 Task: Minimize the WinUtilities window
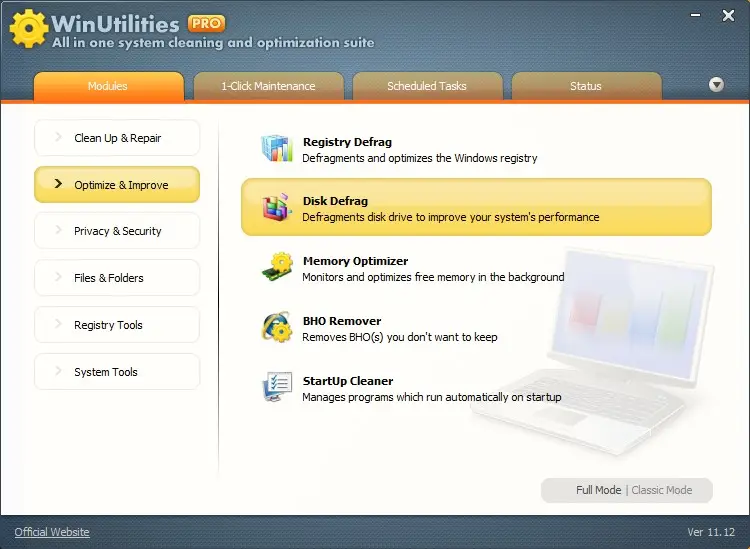click(695, 15)
